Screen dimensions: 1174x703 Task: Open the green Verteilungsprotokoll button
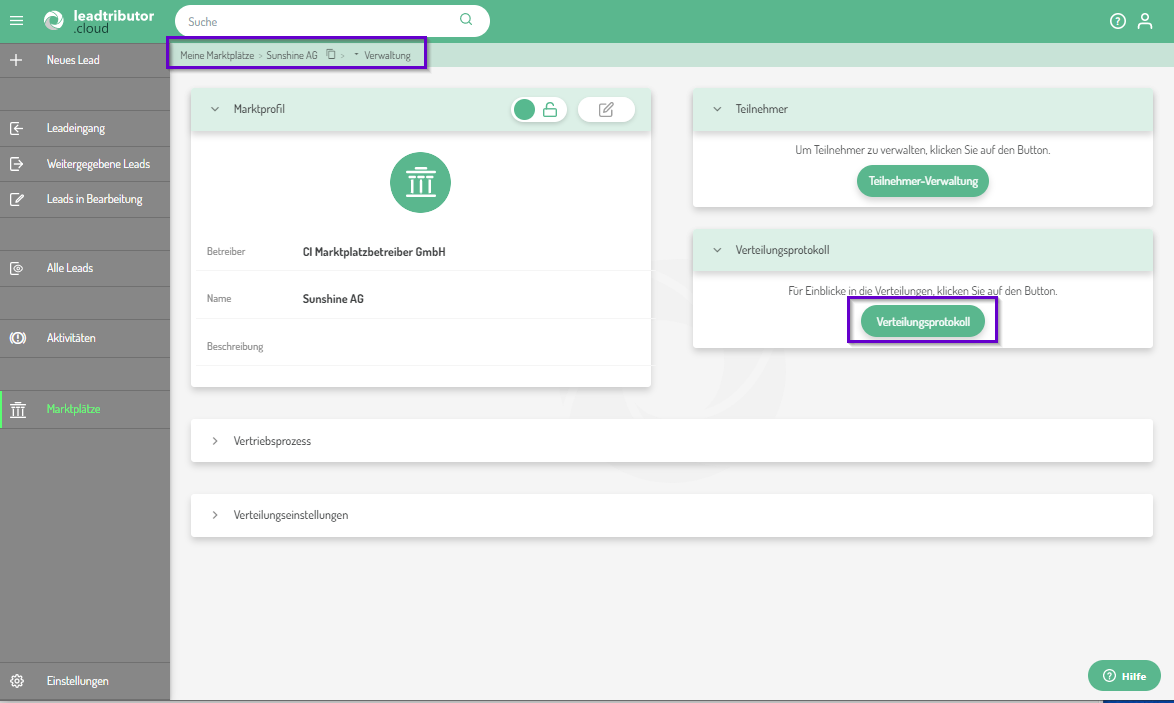tap(923, 323)
